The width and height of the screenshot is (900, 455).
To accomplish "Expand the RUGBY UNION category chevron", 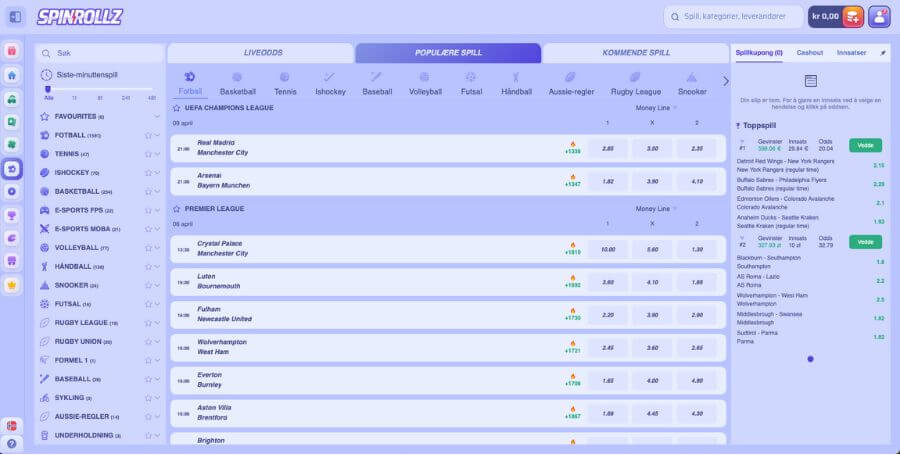I will (157, 341).
